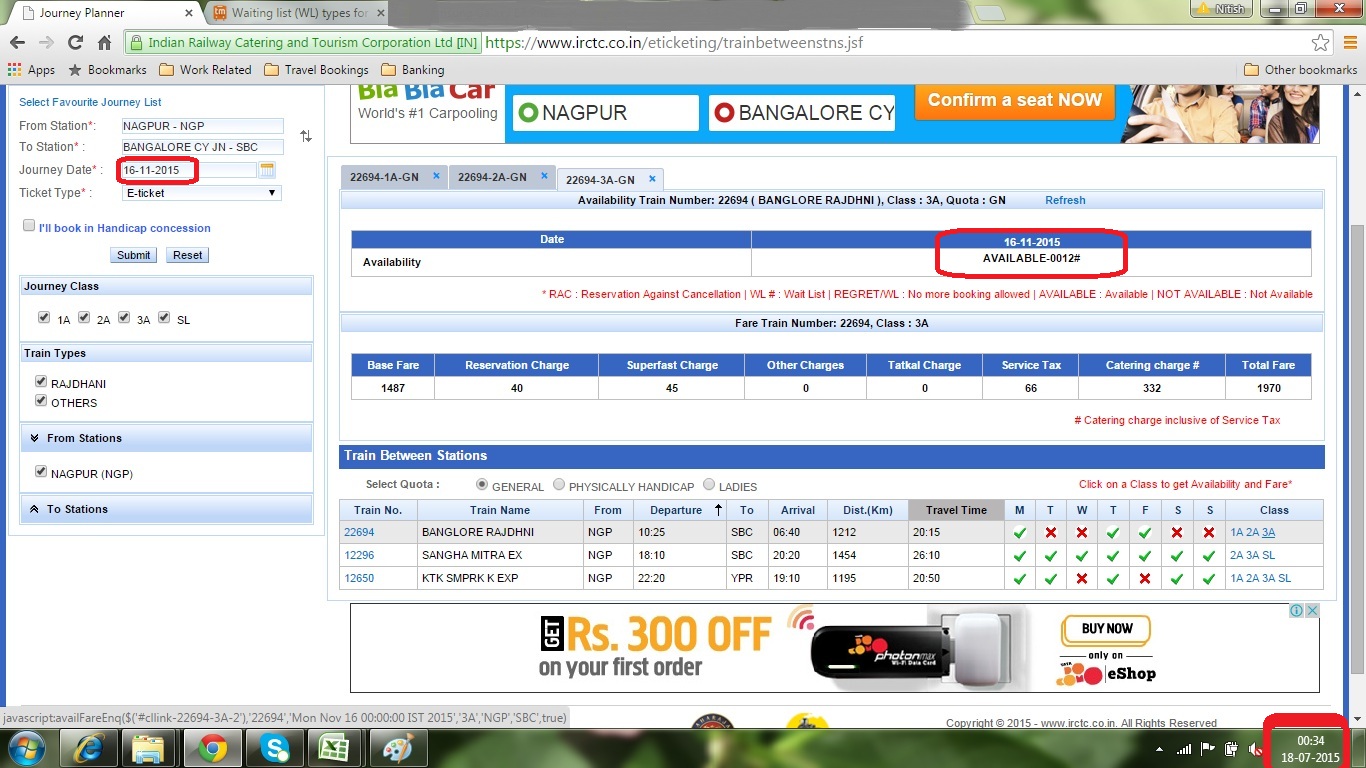1366x768 pixels.
Task: Uncheck the OTHERS train type
Action: click(41, 401)
